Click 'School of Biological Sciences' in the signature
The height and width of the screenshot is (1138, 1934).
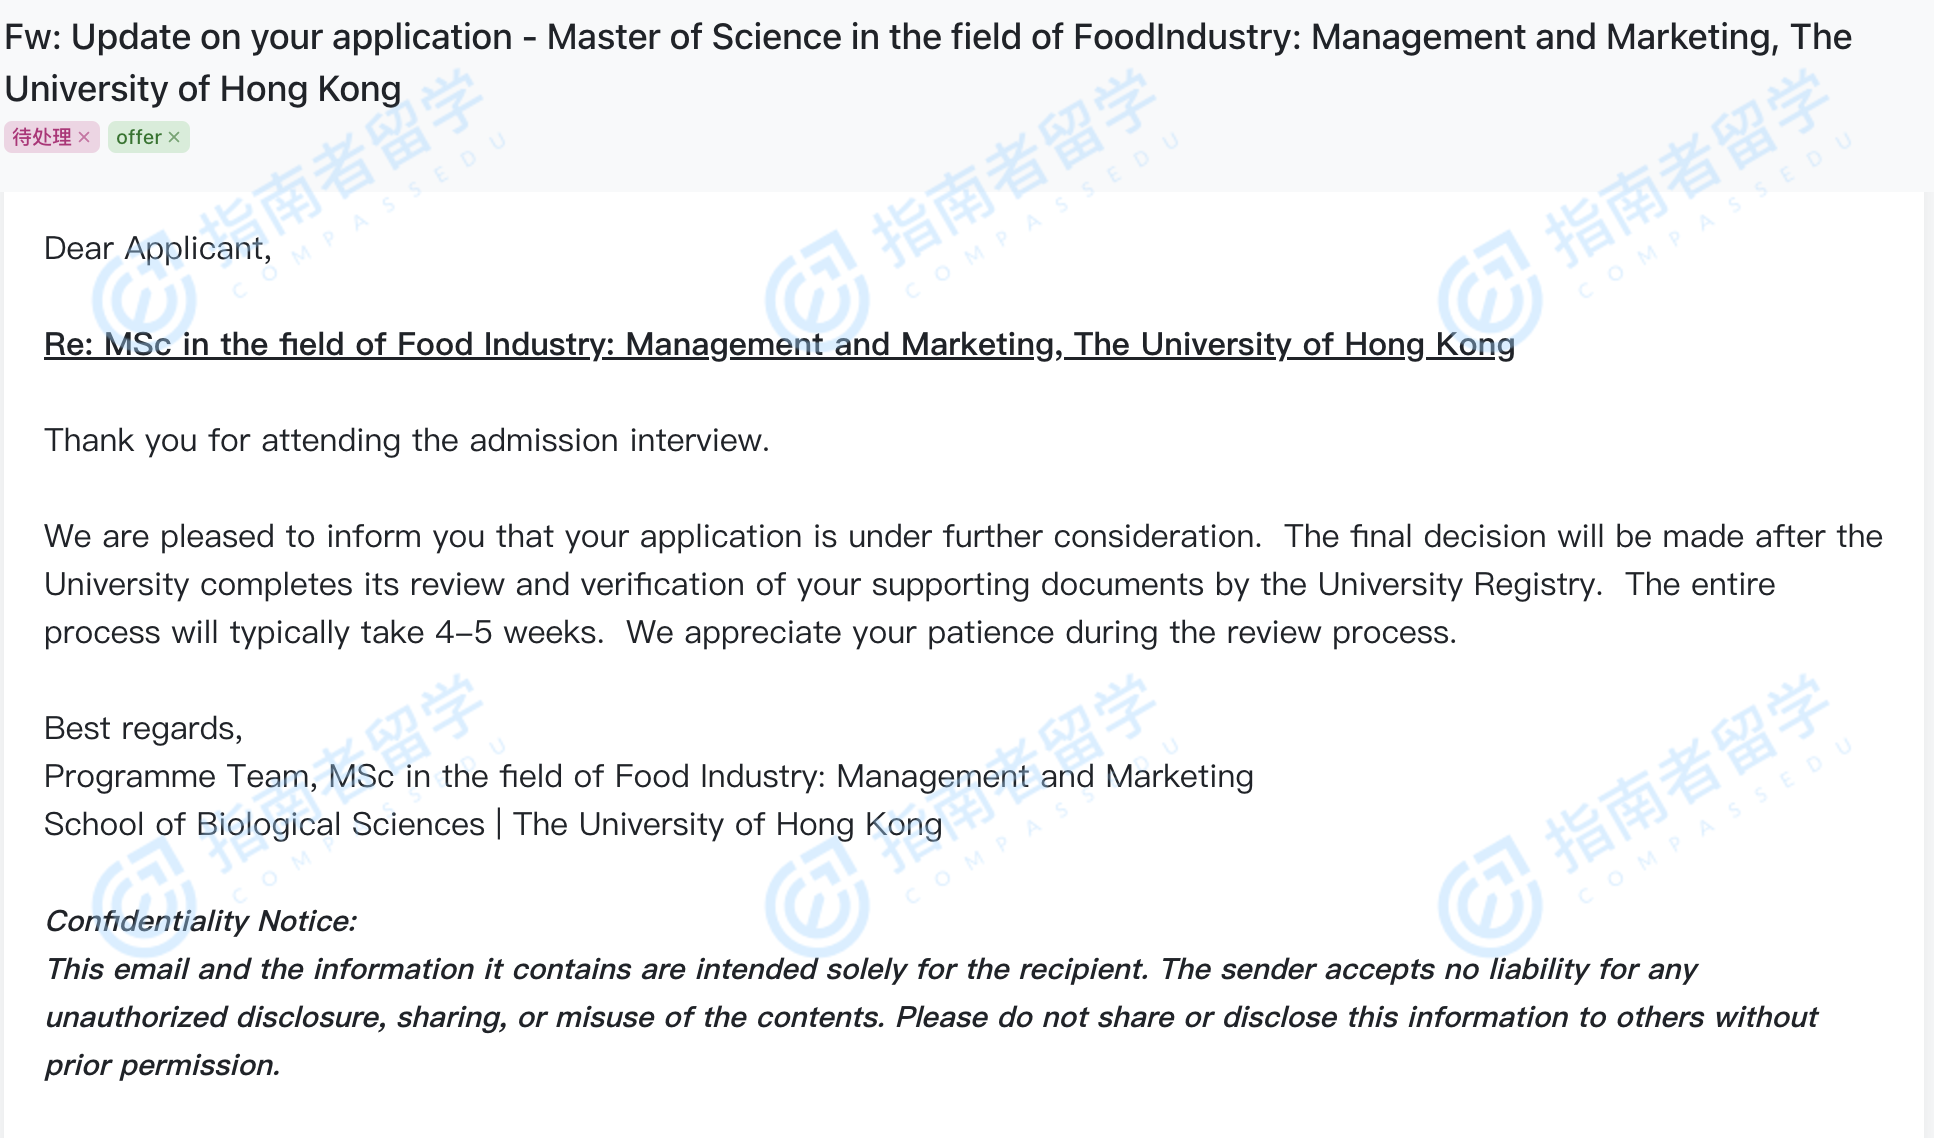click(264, 824)
